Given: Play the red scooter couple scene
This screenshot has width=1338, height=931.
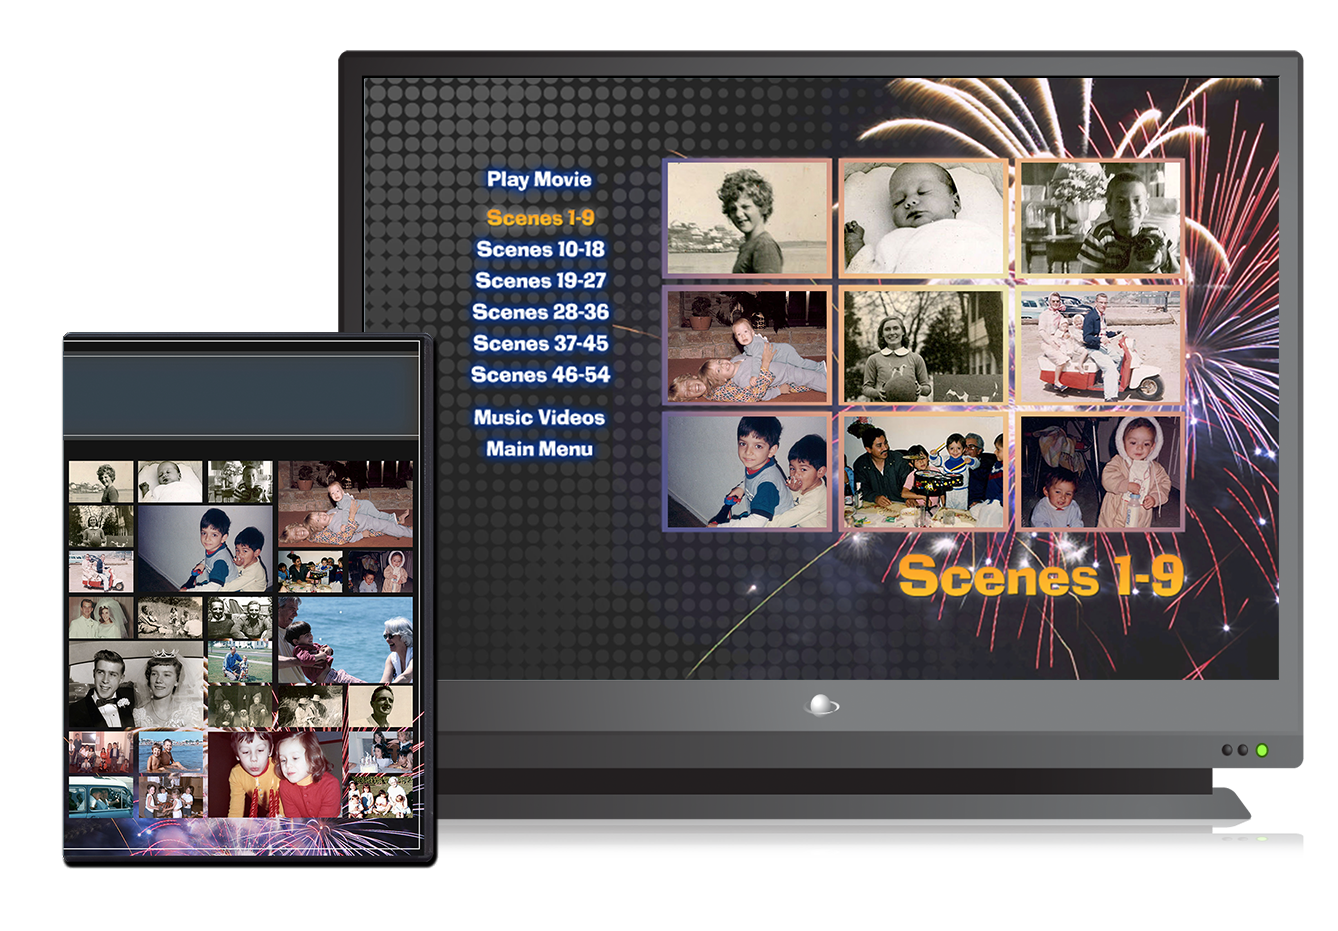Looking at the screenshot, I should (1100, 345).
